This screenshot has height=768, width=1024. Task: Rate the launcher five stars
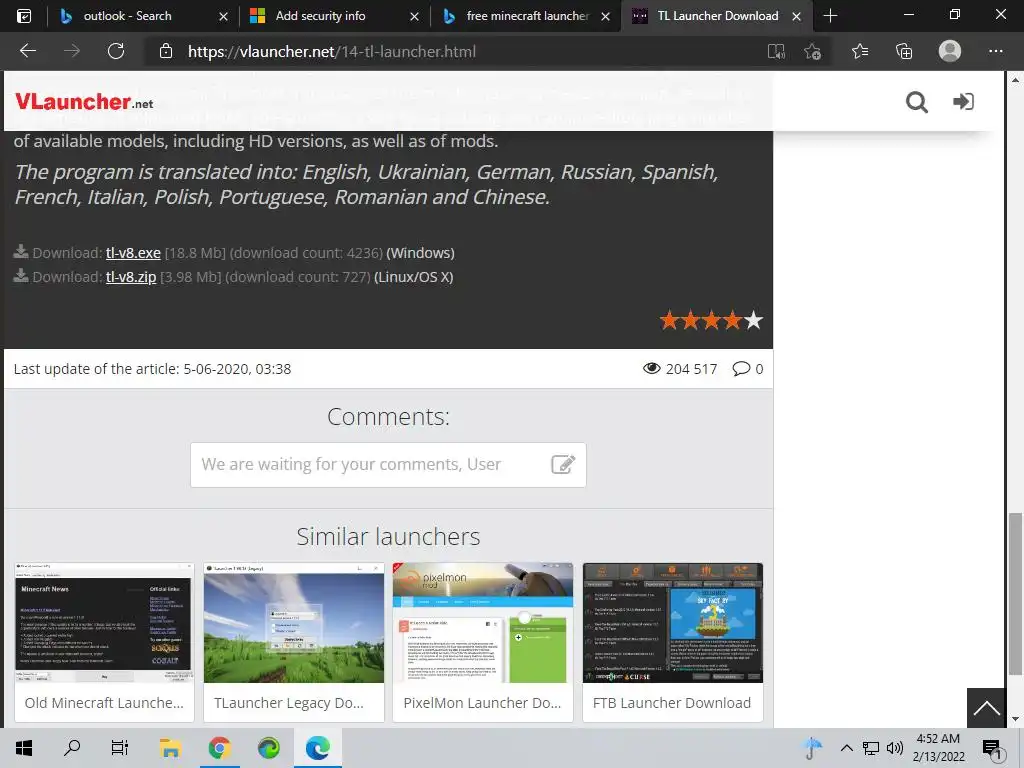point(754,320)
